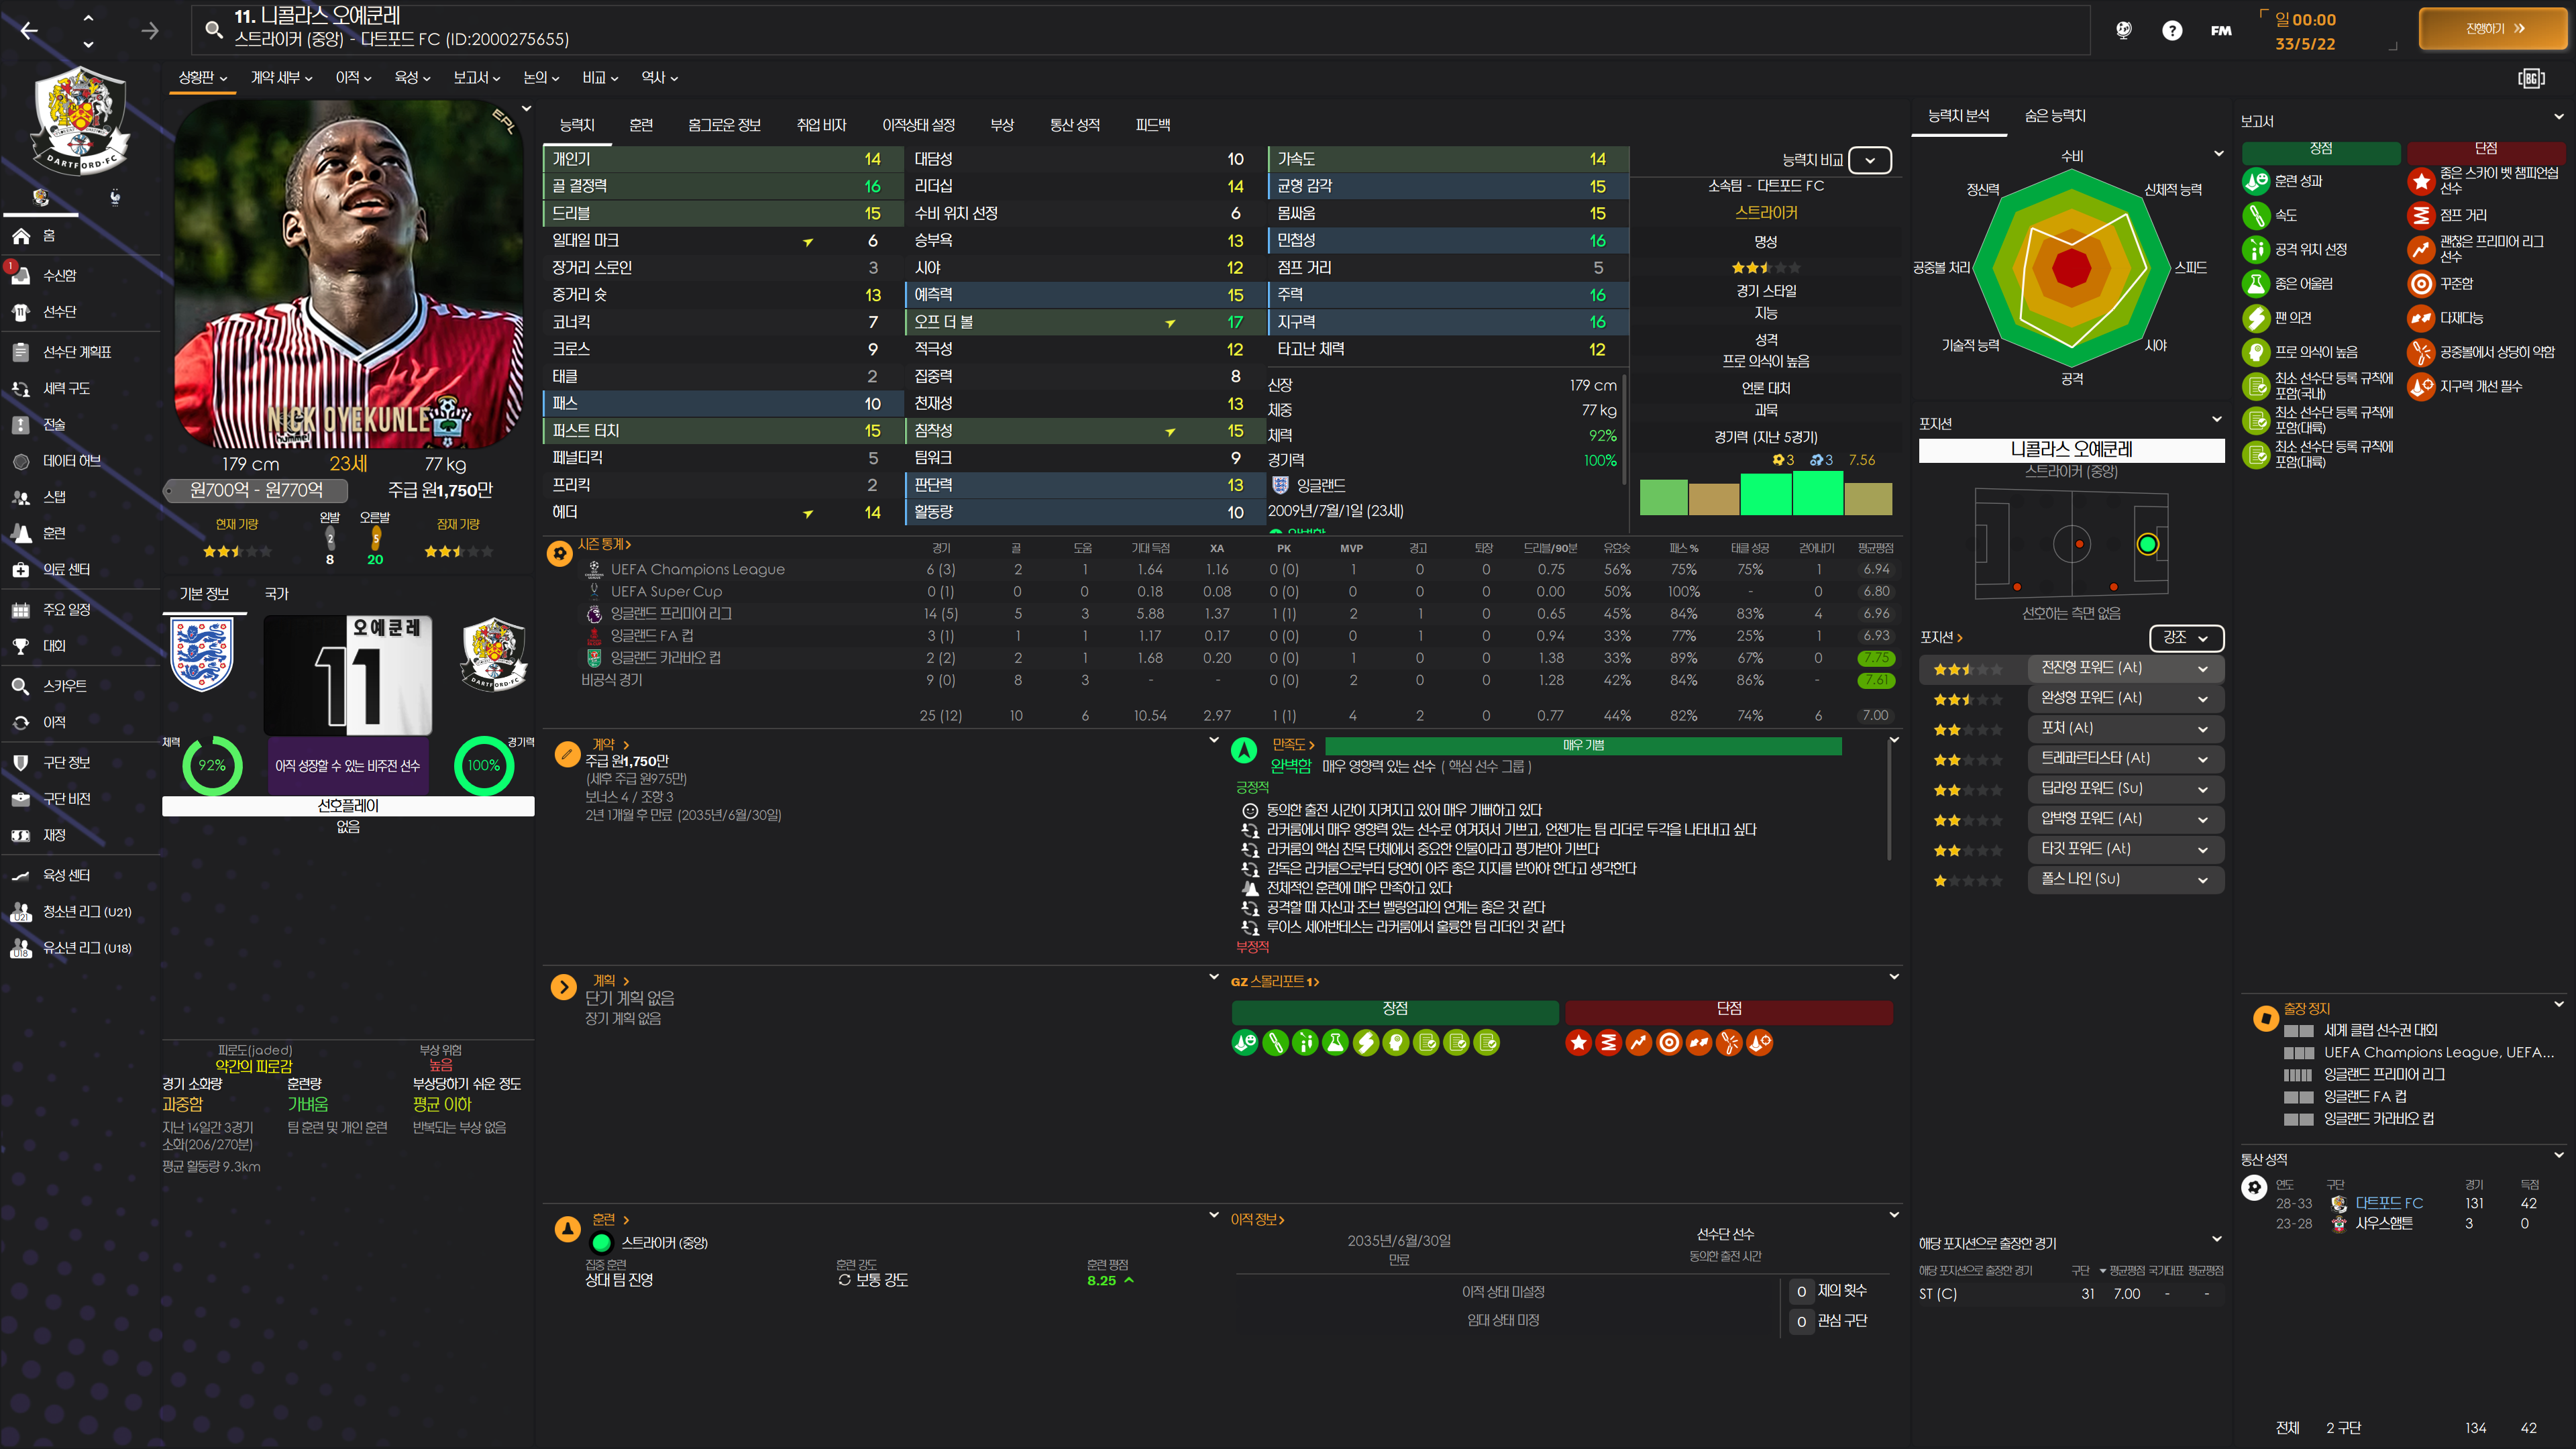Viewport: 2576px width, 1449px height.
Task: Open the 육성 dropdown menu
Action: [x=413, y=77]
